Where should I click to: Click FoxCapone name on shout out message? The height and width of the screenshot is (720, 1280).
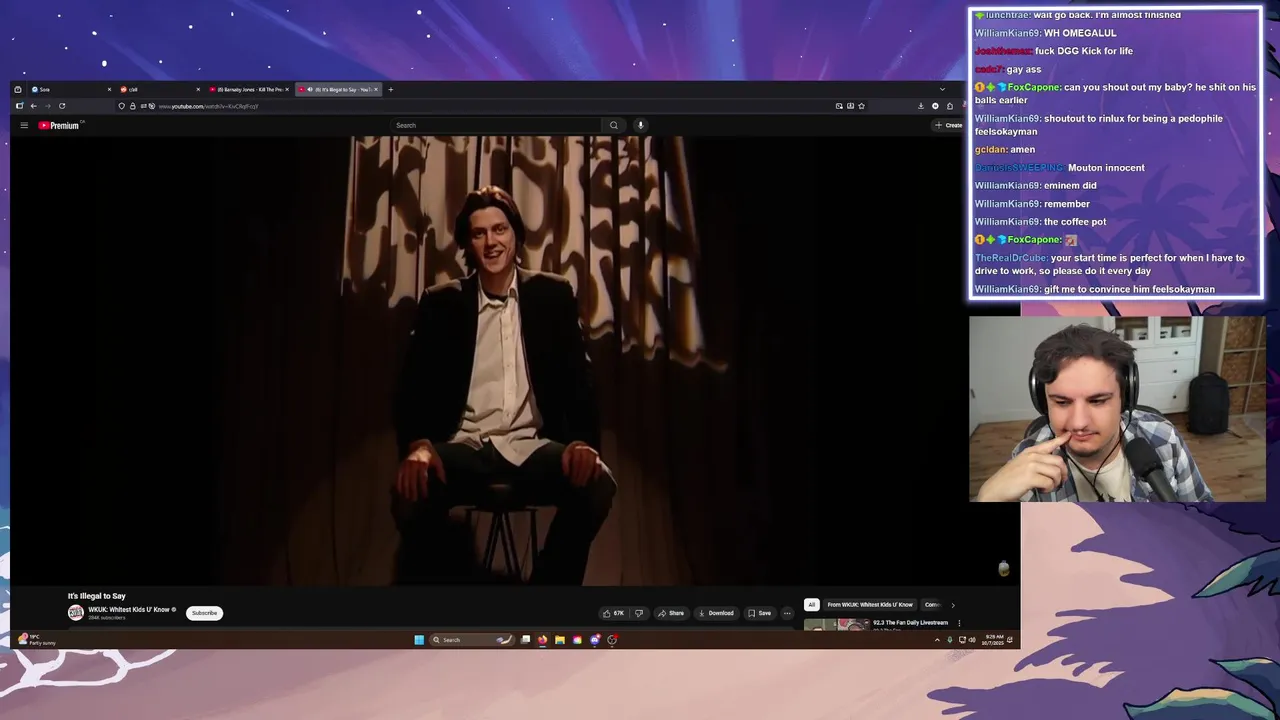[1033, 87]
